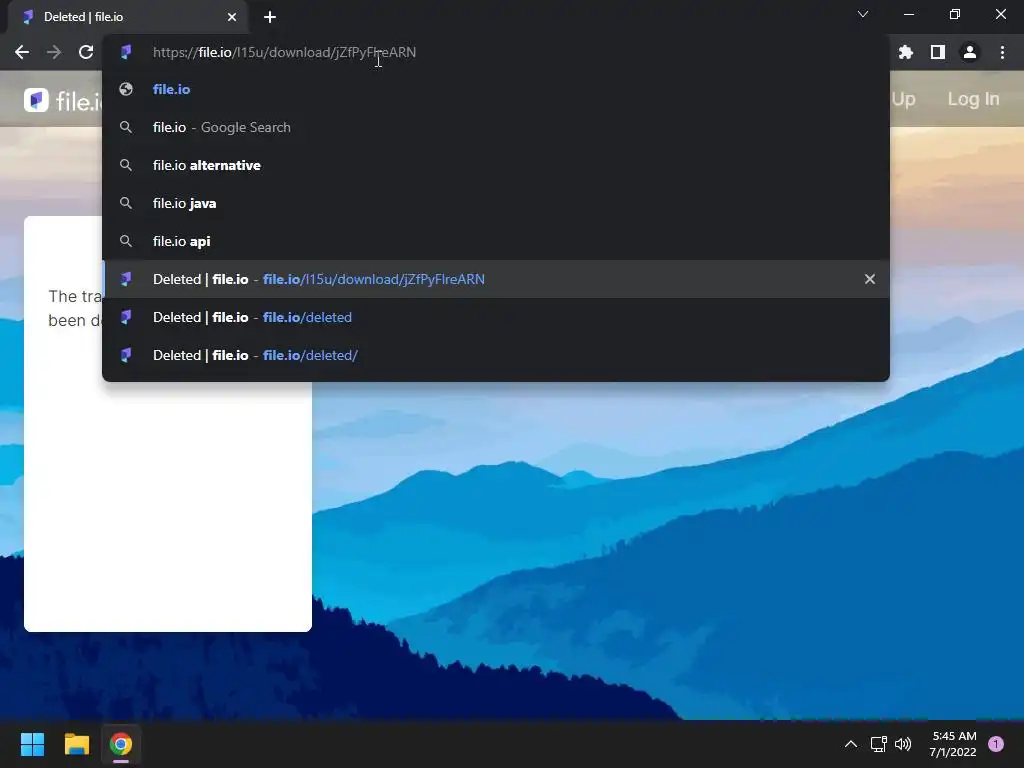Click the Chrome taskbar icon
1024x768 pixels.
point(121,744)
